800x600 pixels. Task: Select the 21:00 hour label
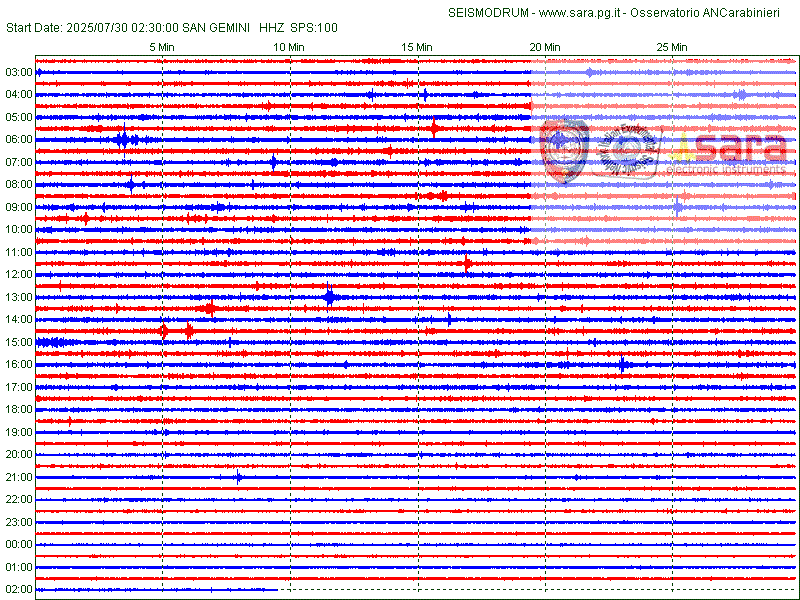[19, 478]
